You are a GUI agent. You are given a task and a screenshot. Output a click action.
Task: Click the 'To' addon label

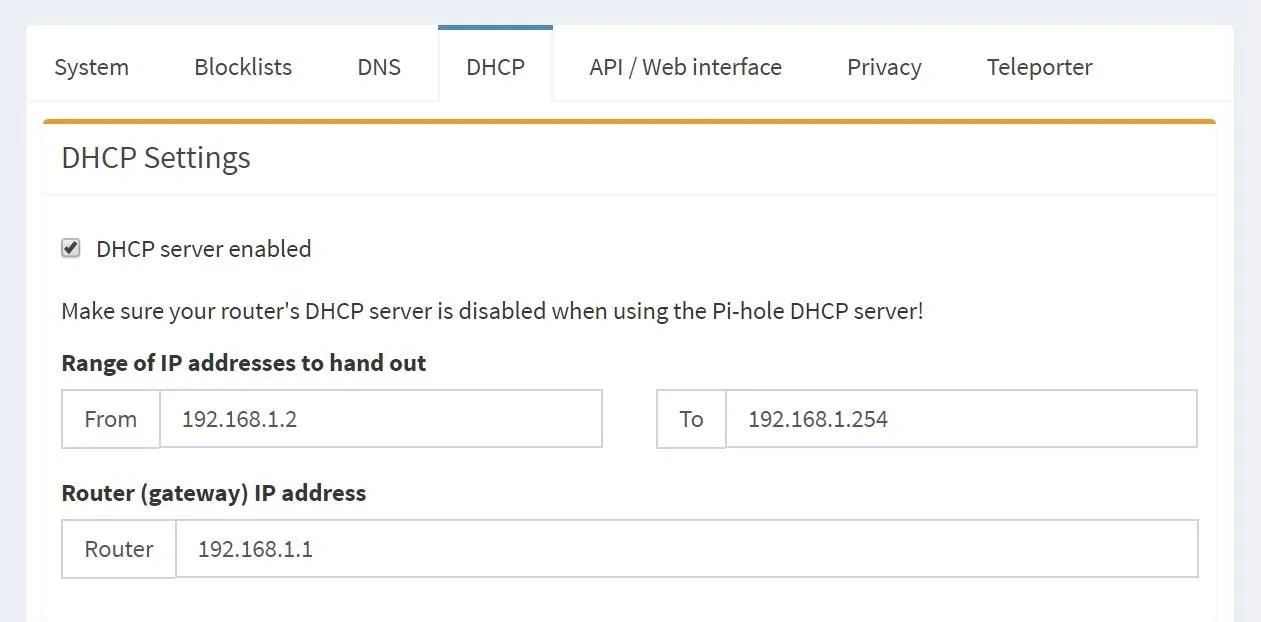[x=691, y=419]
